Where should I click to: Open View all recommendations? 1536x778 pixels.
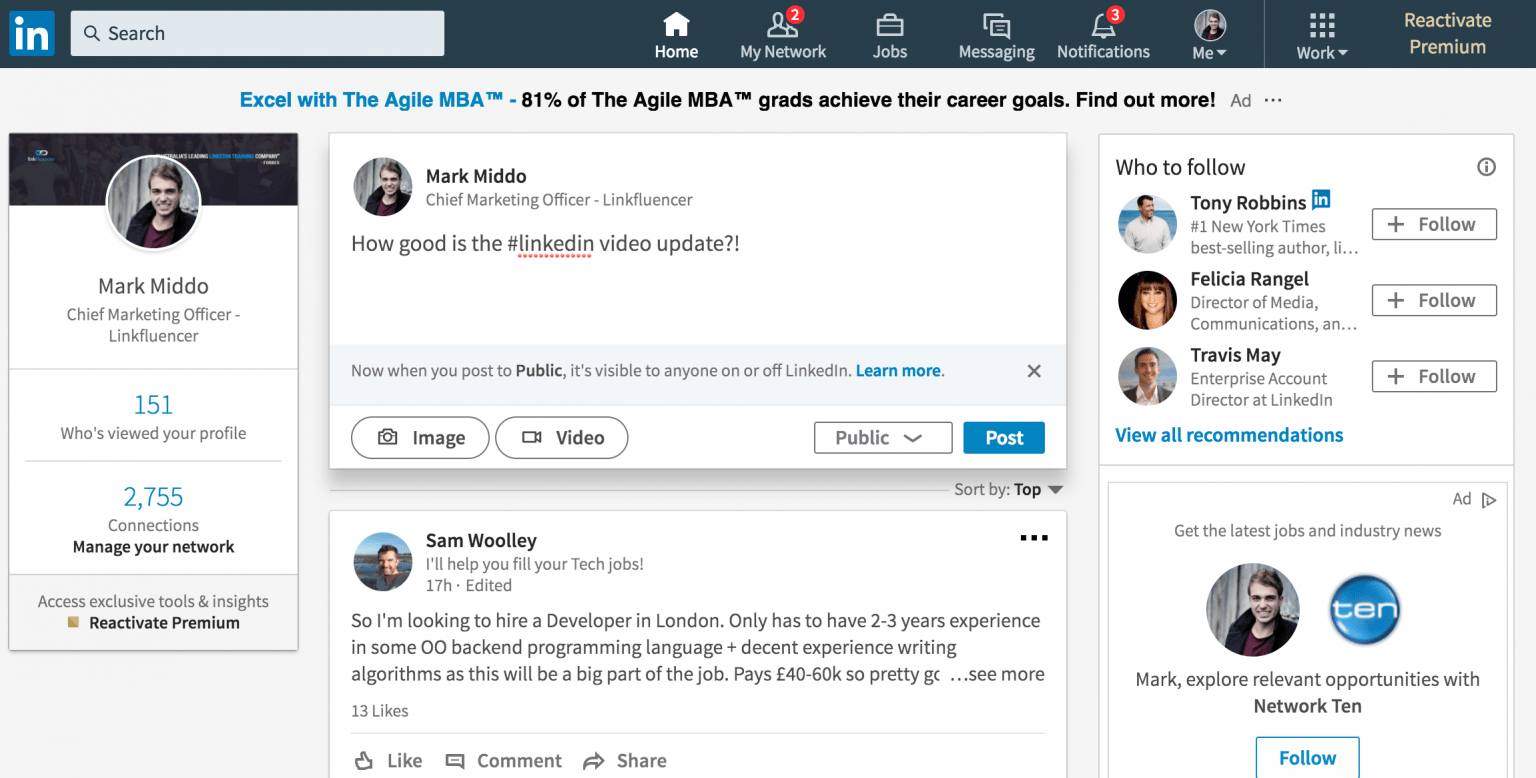pyautogui.click(x=1229, y=435)
